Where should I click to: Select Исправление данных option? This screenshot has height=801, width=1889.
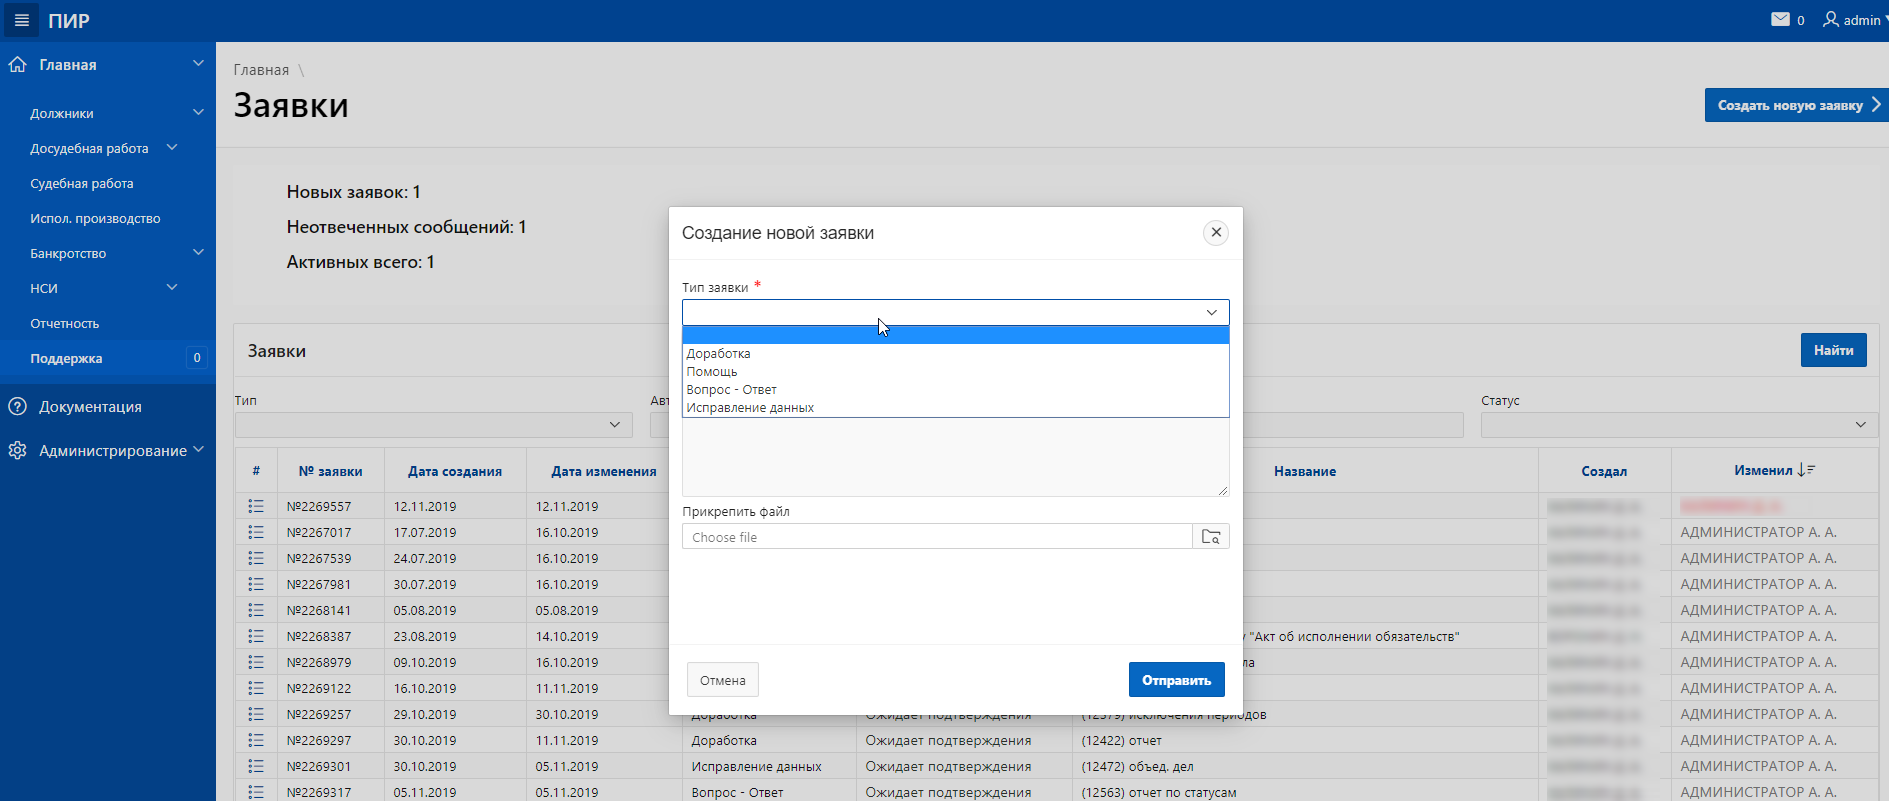pyautogui.click(x=955, y=407)
